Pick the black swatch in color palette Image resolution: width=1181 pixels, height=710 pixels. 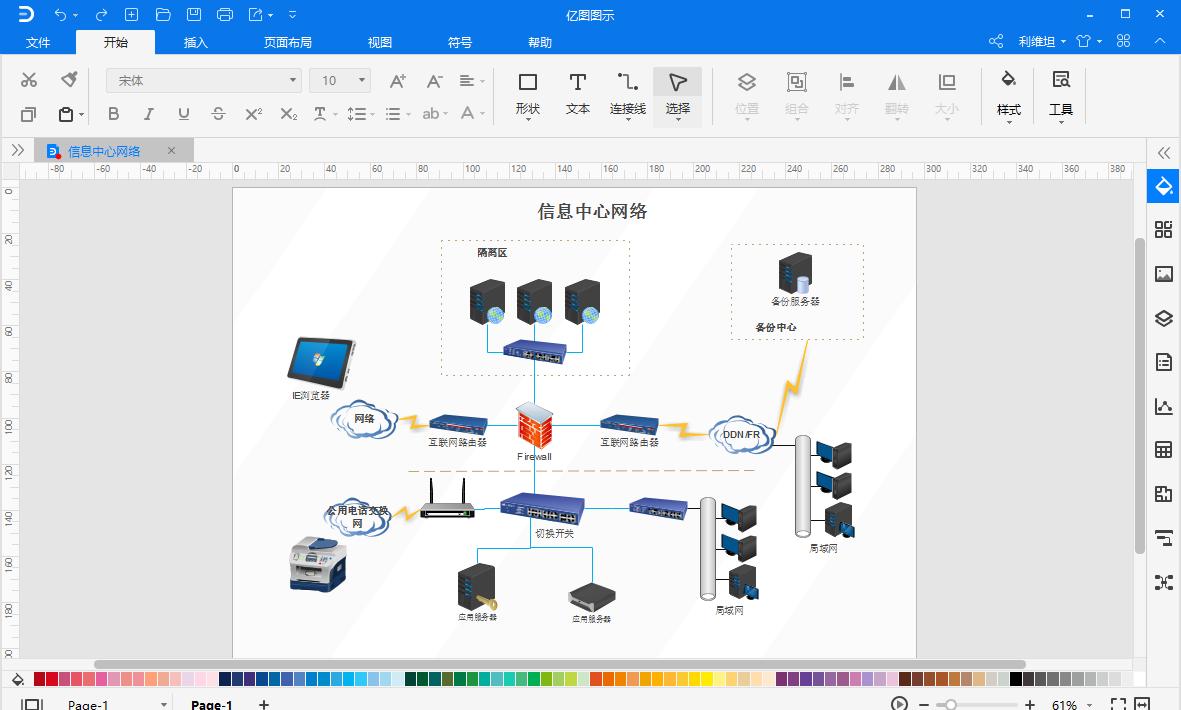coord(1016,680)
